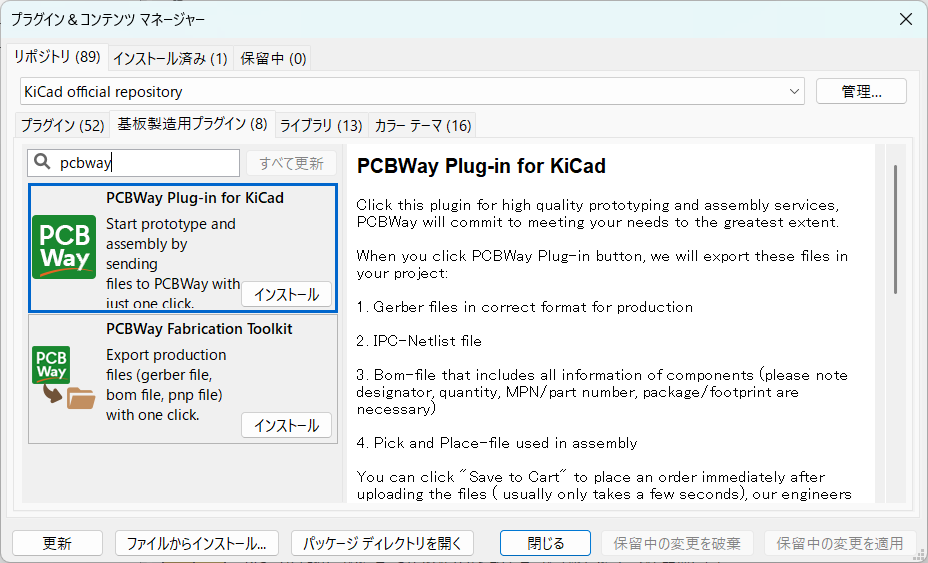Focus the pcbway search field
Viewport: 928px width, 563px height.
click(134, 163)
